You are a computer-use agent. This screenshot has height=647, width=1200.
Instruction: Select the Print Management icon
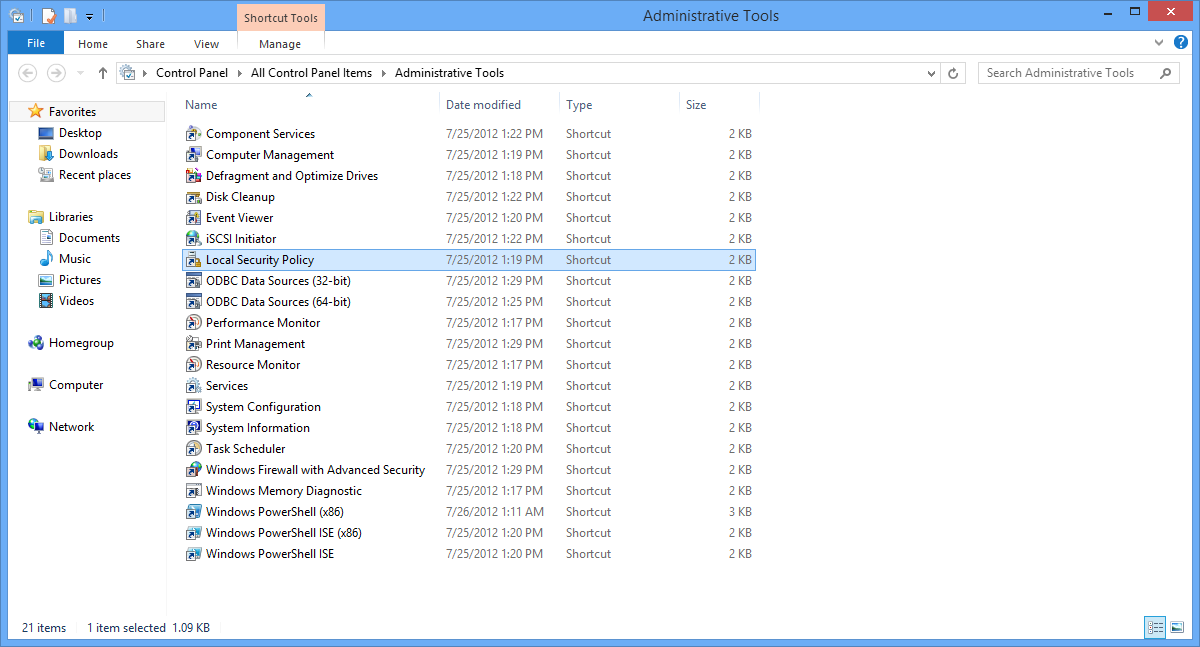[194, 344]
